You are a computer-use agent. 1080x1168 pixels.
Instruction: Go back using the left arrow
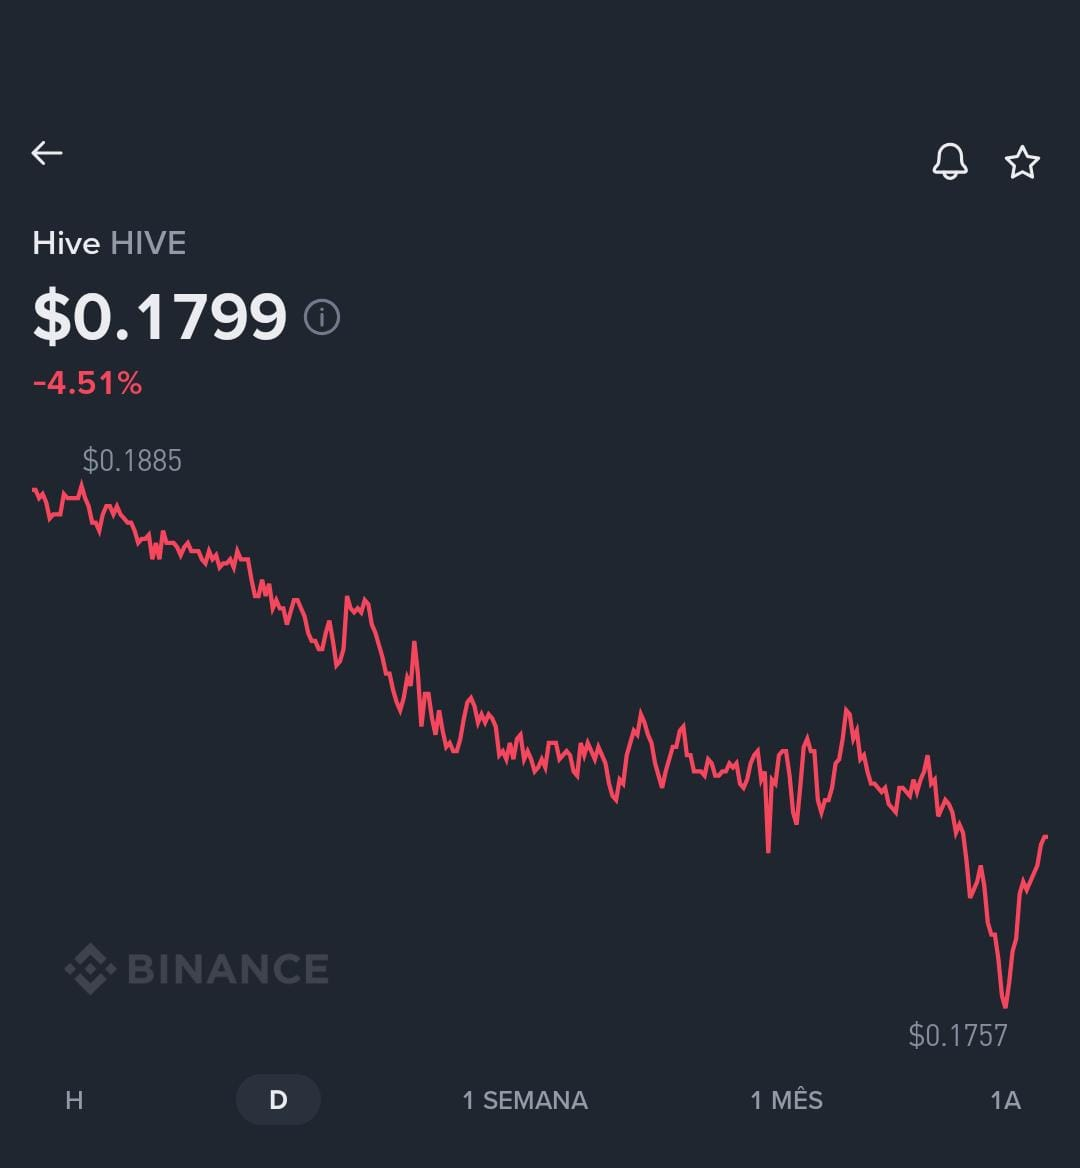(x=47, y=153)
